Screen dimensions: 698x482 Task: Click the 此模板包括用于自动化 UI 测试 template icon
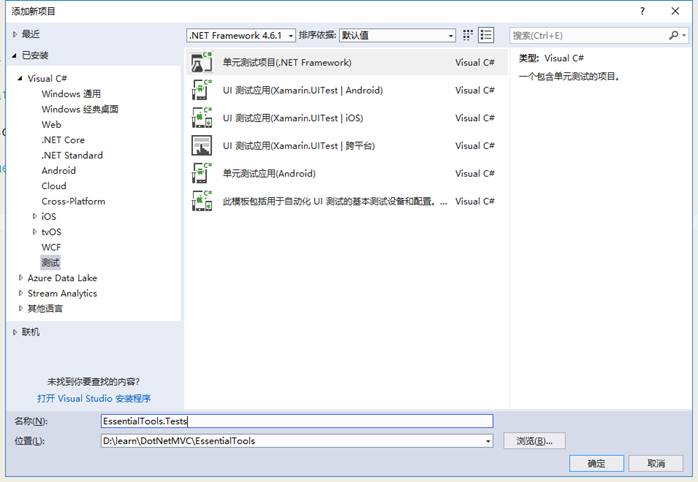pyautogui.click(x=202, y=201)
